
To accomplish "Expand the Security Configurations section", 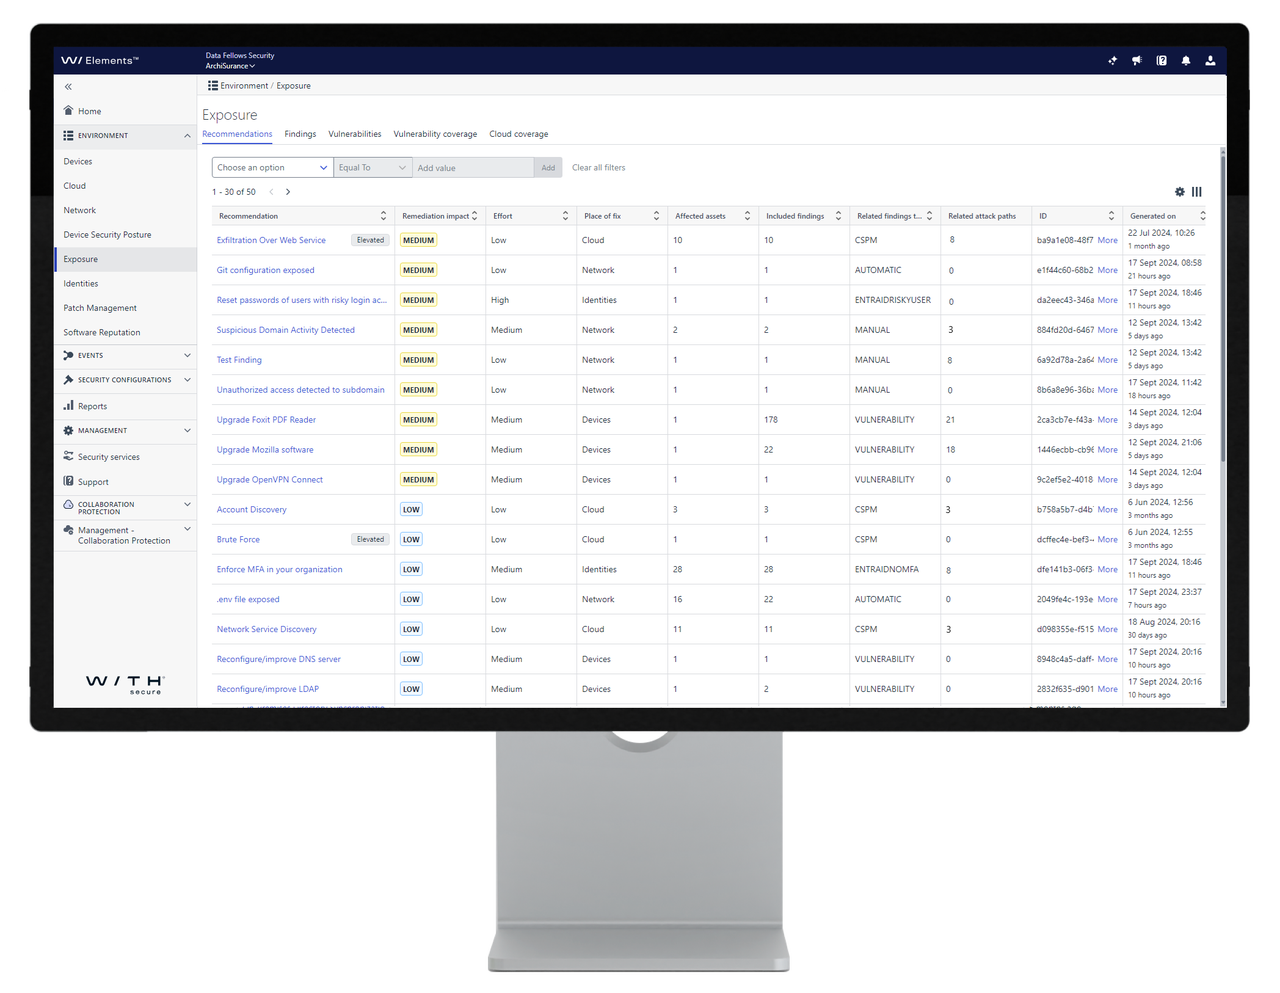I will [x=124, y=379].
